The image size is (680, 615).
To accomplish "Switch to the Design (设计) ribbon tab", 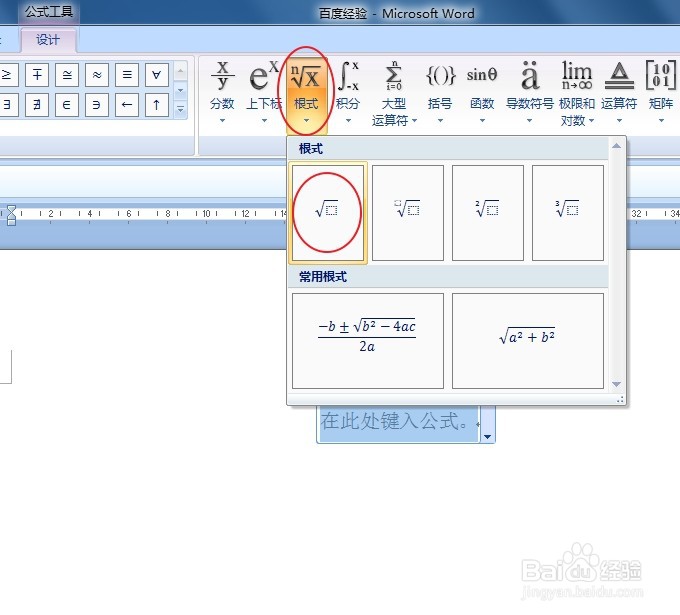I will tap(48, 40).
